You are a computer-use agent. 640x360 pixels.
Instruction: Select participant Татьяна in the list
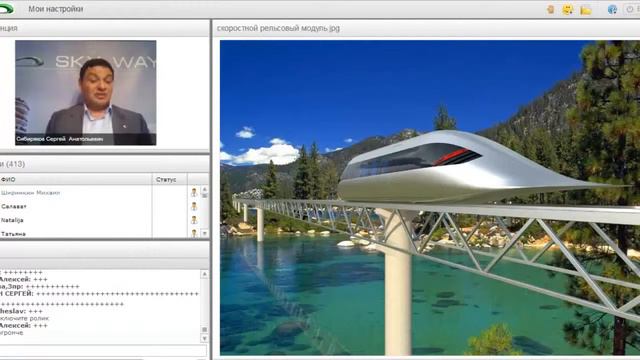[13, 234]
